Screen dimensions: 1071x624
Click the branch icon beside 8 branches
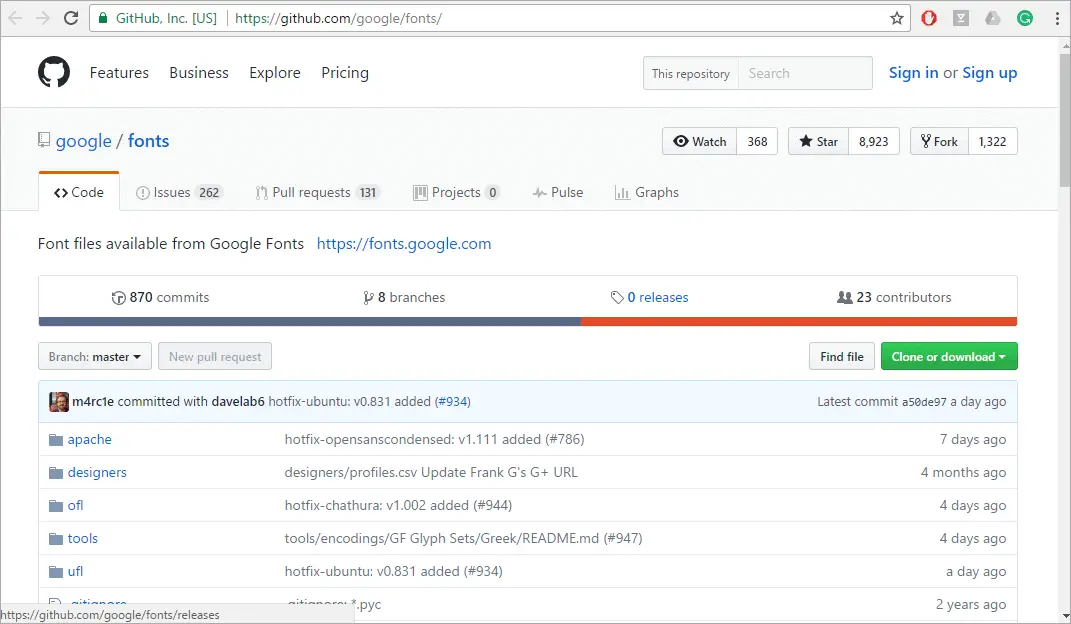tap(368, 298)
